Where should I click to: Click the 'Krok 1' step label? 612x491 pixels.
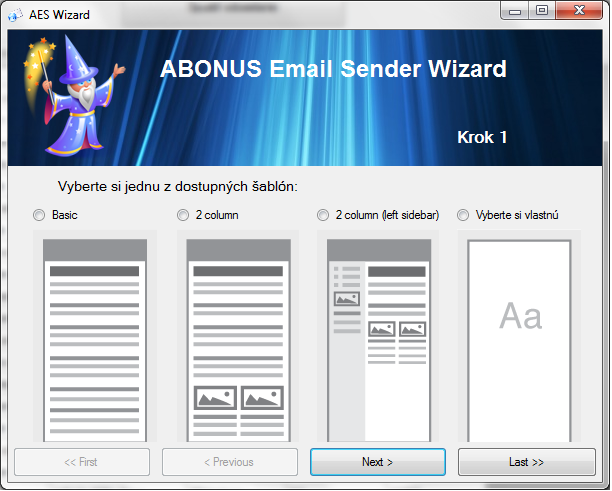(482, 137)
